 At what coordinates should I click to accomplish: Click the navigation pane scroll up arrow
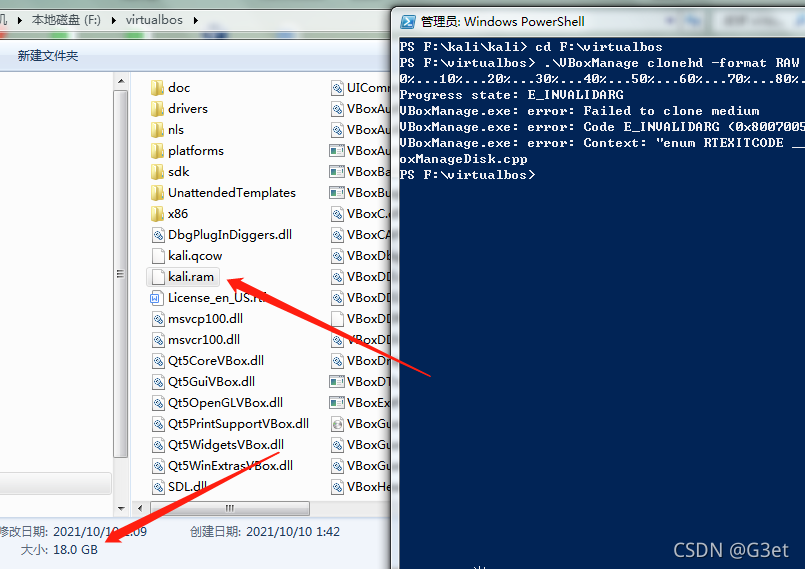coord(121,81)
